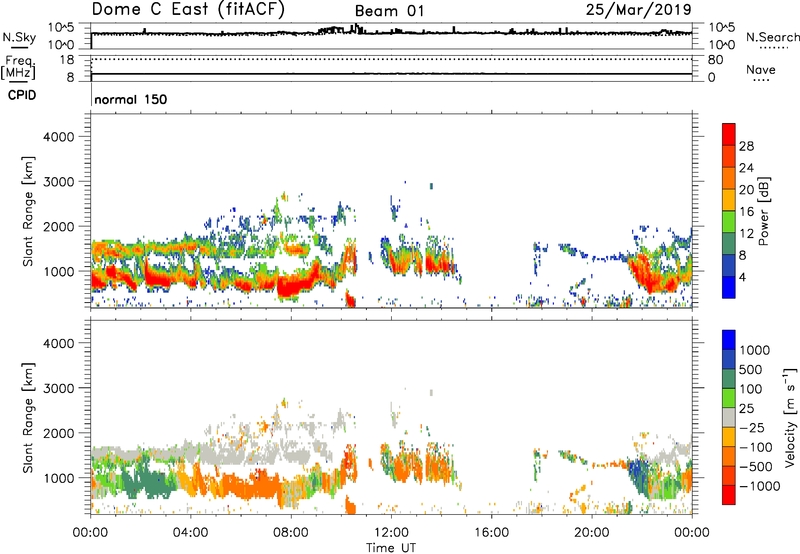Click the "Time UT" axis title
The height and width of the screenshot is (554, 800).
(x=391, y=548)
